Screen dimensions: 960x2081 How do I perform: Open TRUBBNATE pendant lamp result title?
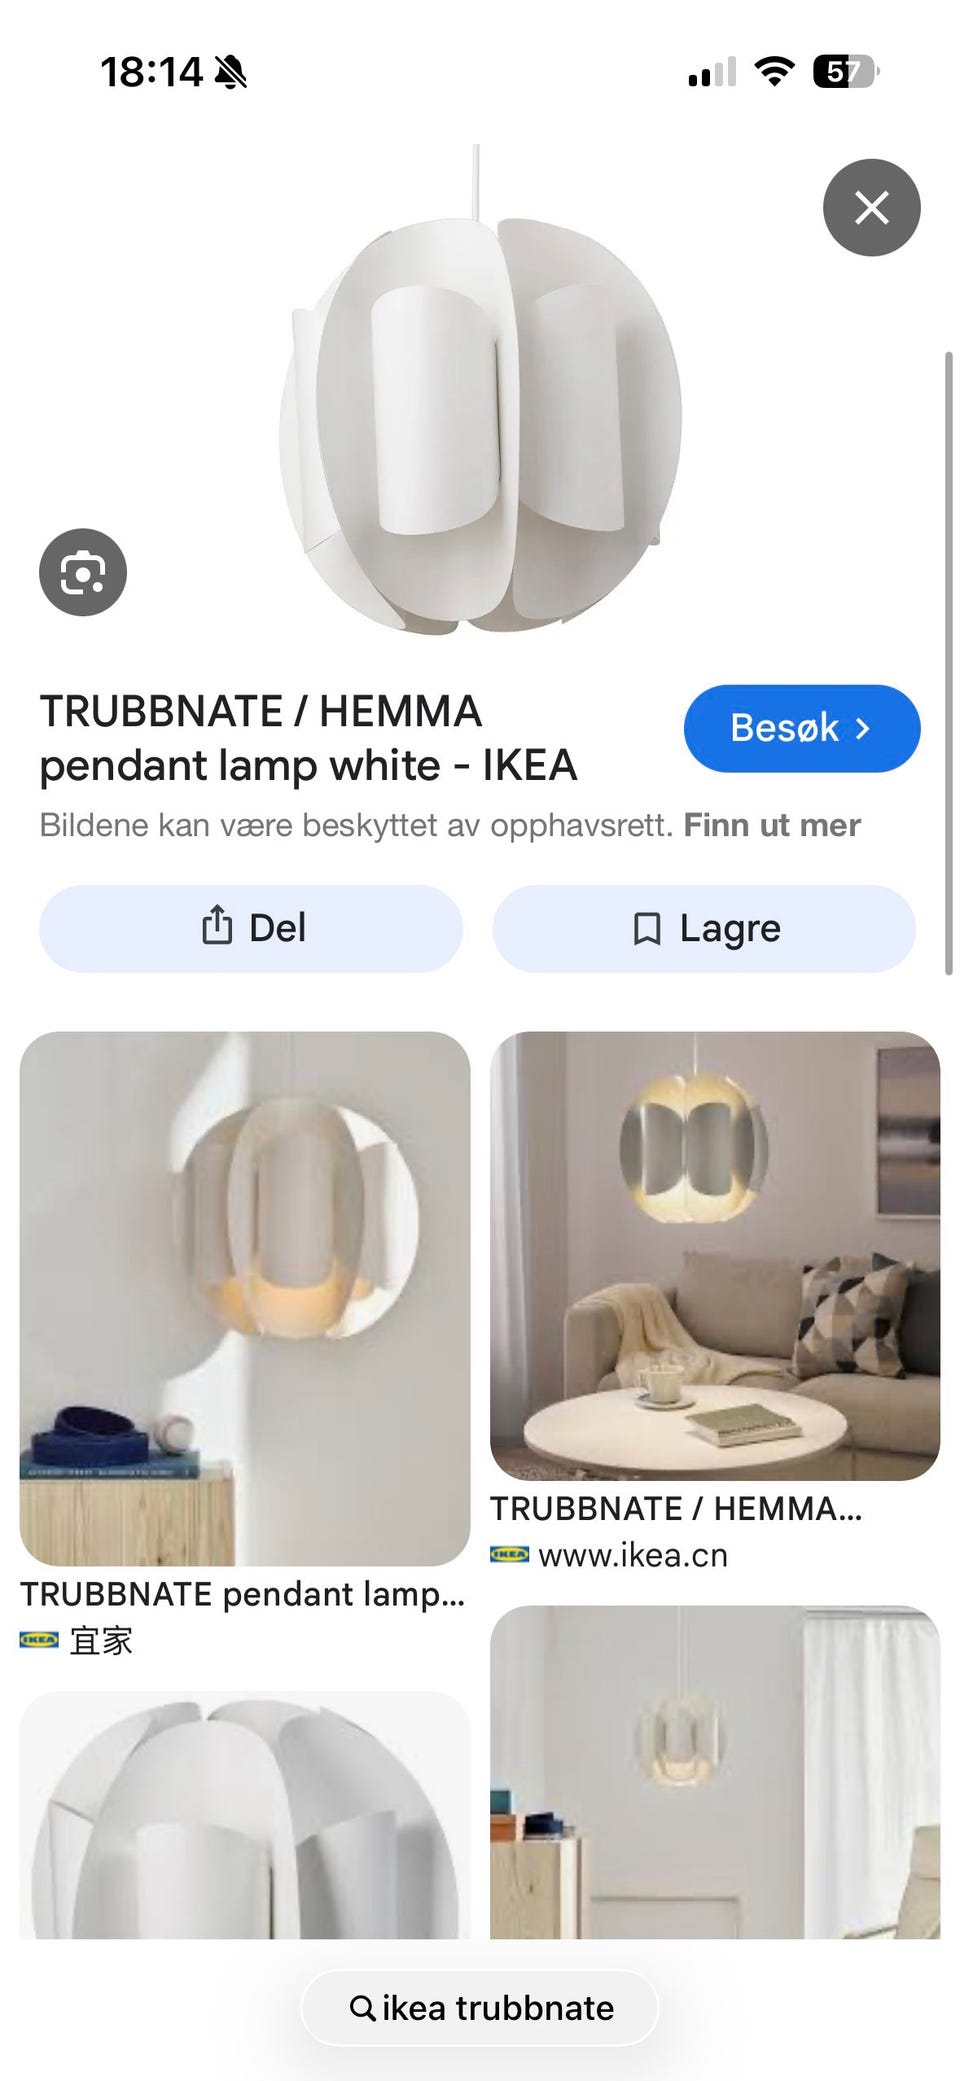pyautogui.click(x=242, y=1594)
